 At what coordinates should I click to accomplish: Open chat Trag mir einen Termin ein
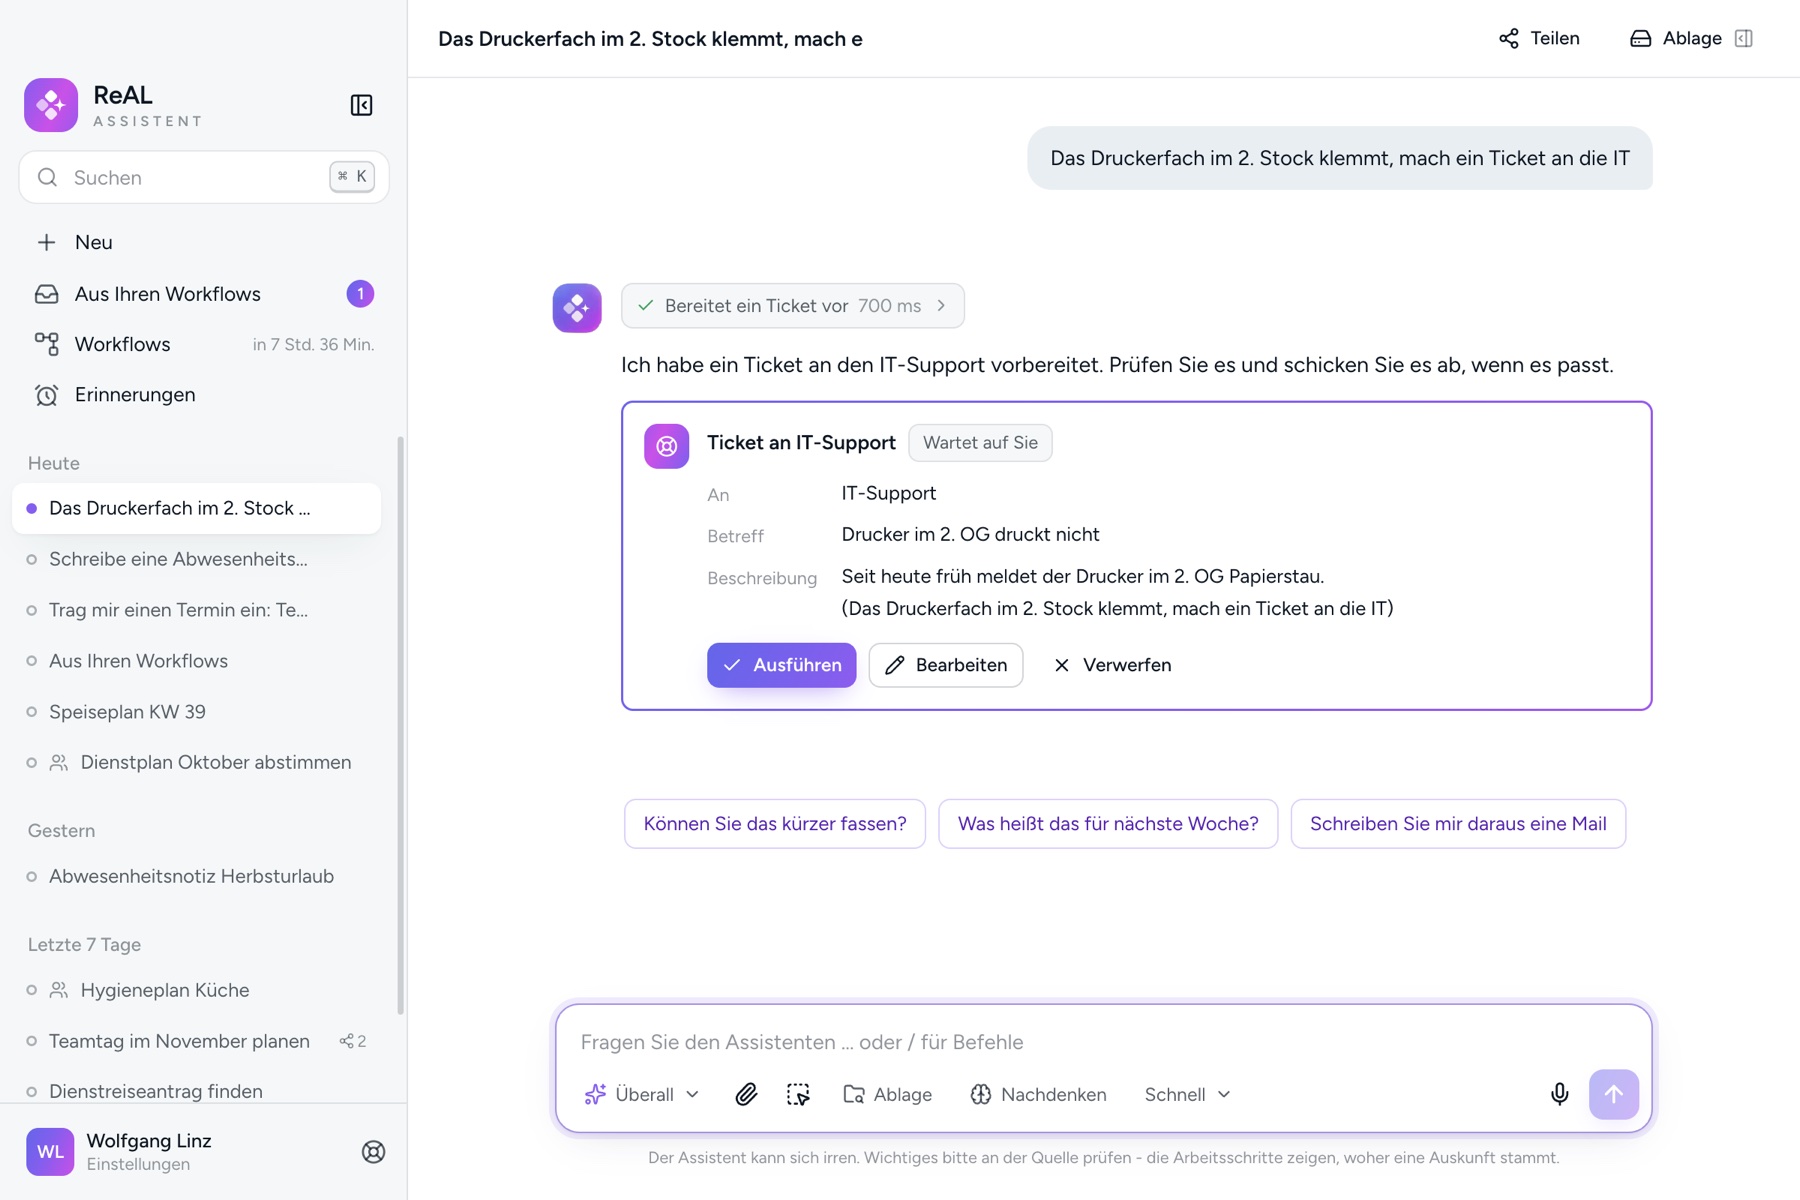[x=197, y=610]
